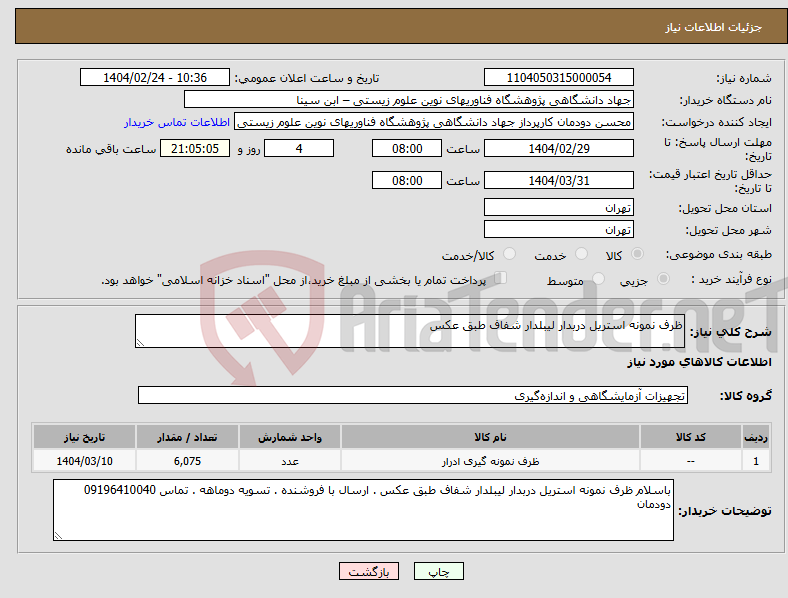Image resolution: width=788 pixels, height=598 pixels.
Task: Click the نام کالا column header
Action: coord(490,437)
